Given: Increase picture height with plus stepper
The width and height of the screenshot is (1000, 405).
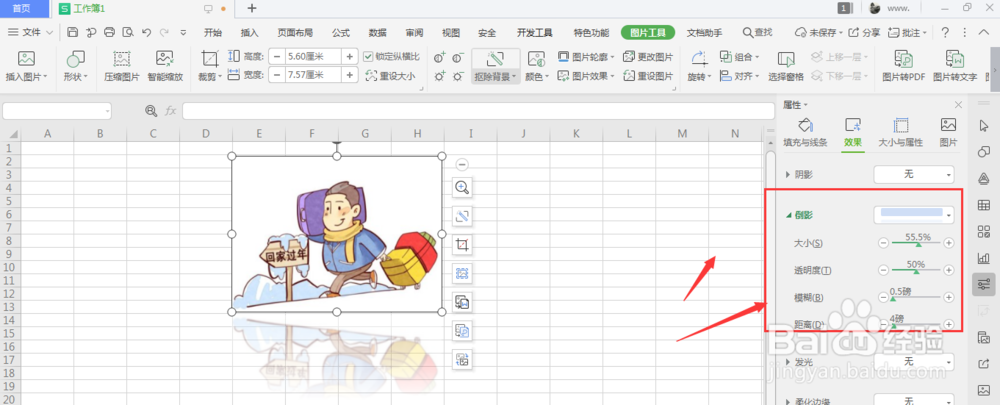Looking at the screenshot, I should point(349,56).
